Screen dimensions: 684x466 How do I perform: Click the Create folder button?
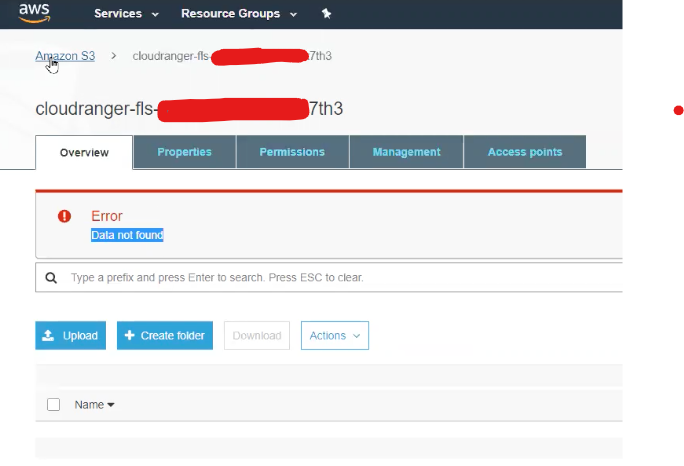coord(165,336)
